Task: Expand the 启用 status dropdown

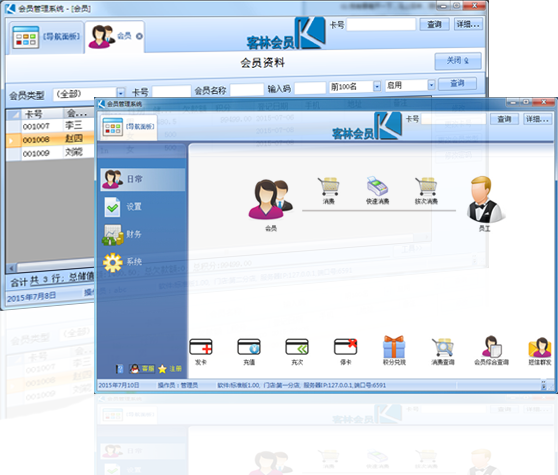Action: (x=431, y=85)
